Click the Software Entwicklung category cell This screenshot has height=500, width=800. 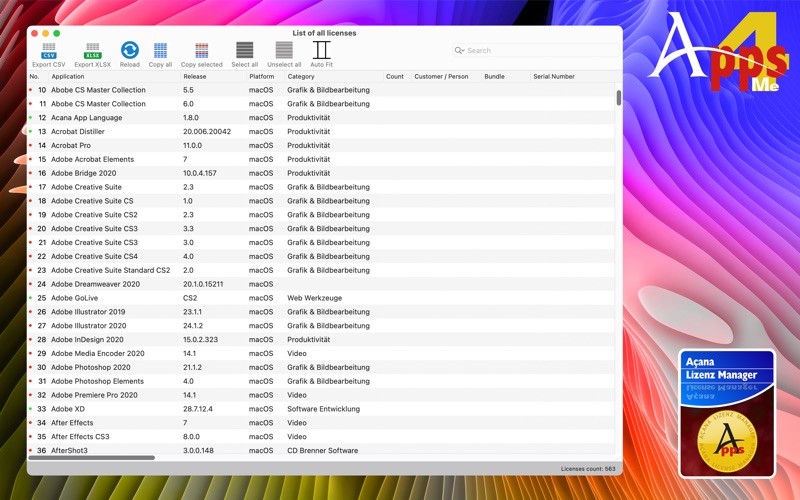pos(323,409)
